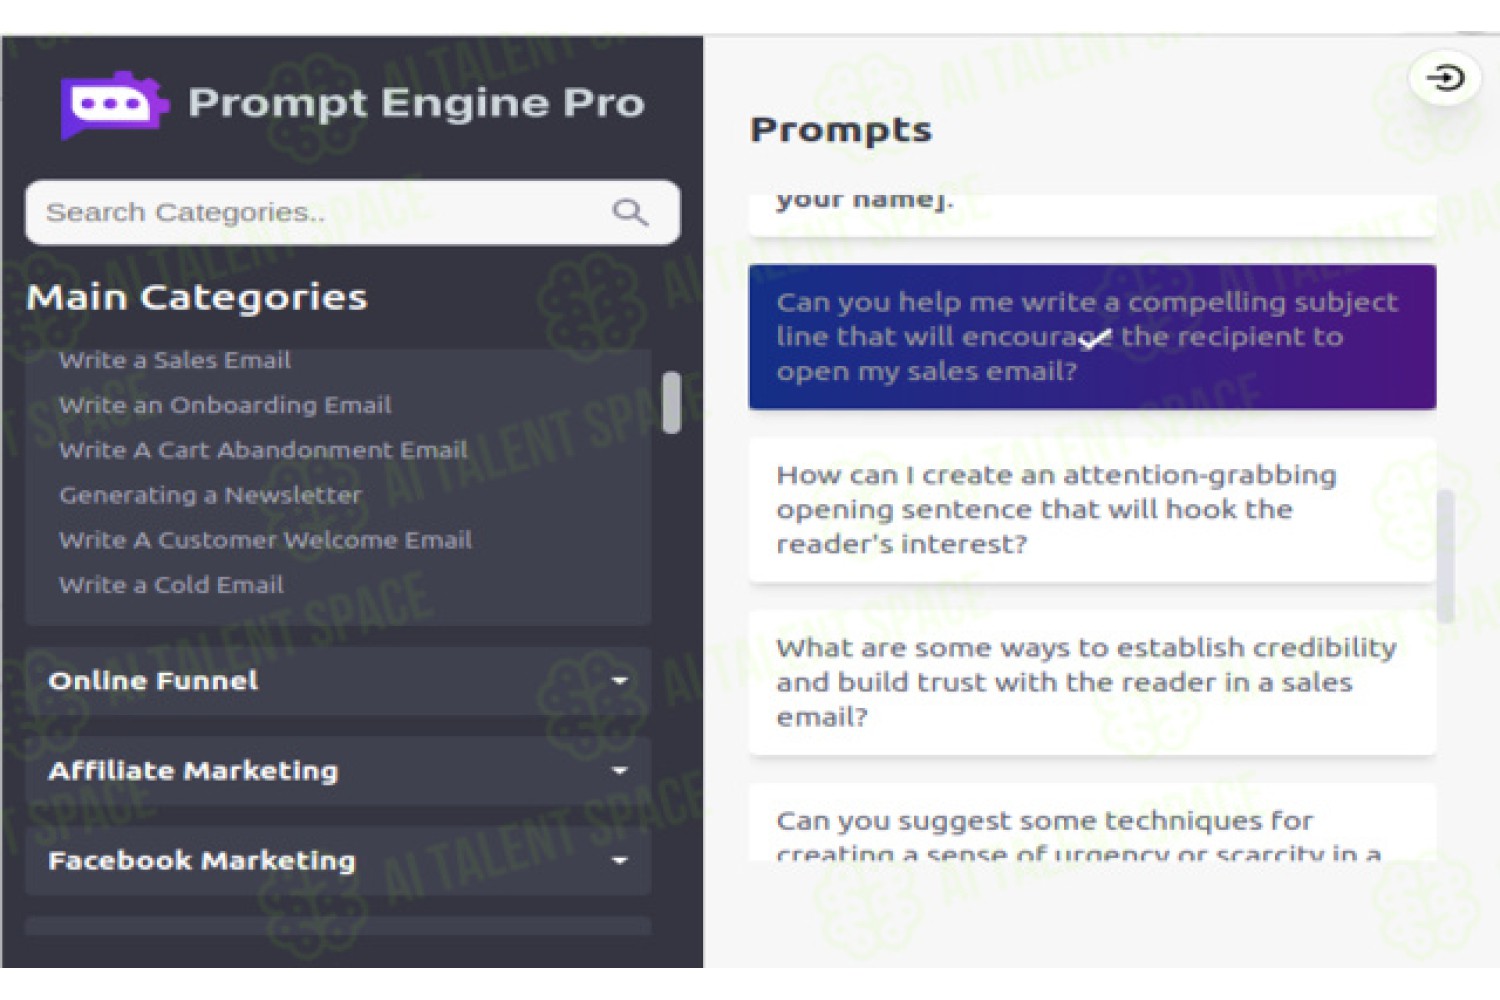Select the establish credibility prompt card
The height and width of the screenshot is (1000, 1500).
coord(1092,683)
